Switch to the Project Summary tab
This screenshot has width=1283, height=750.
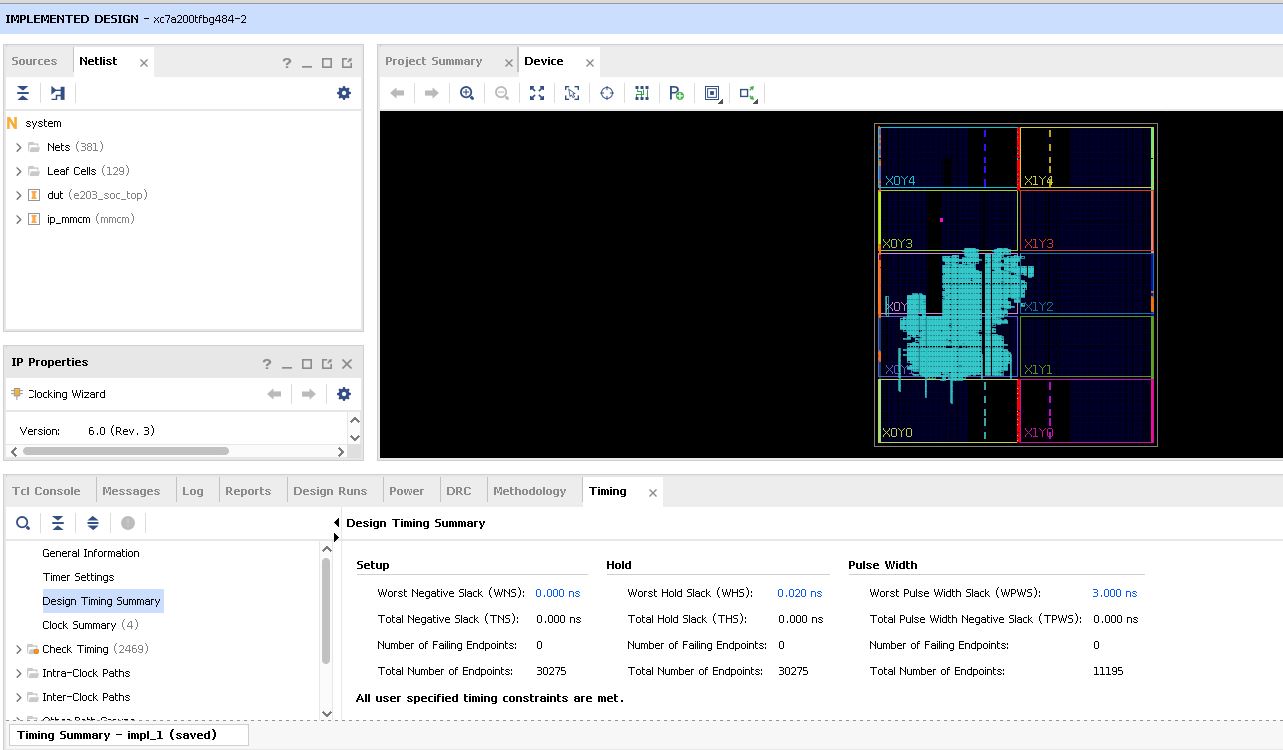(x=433, y=61)
